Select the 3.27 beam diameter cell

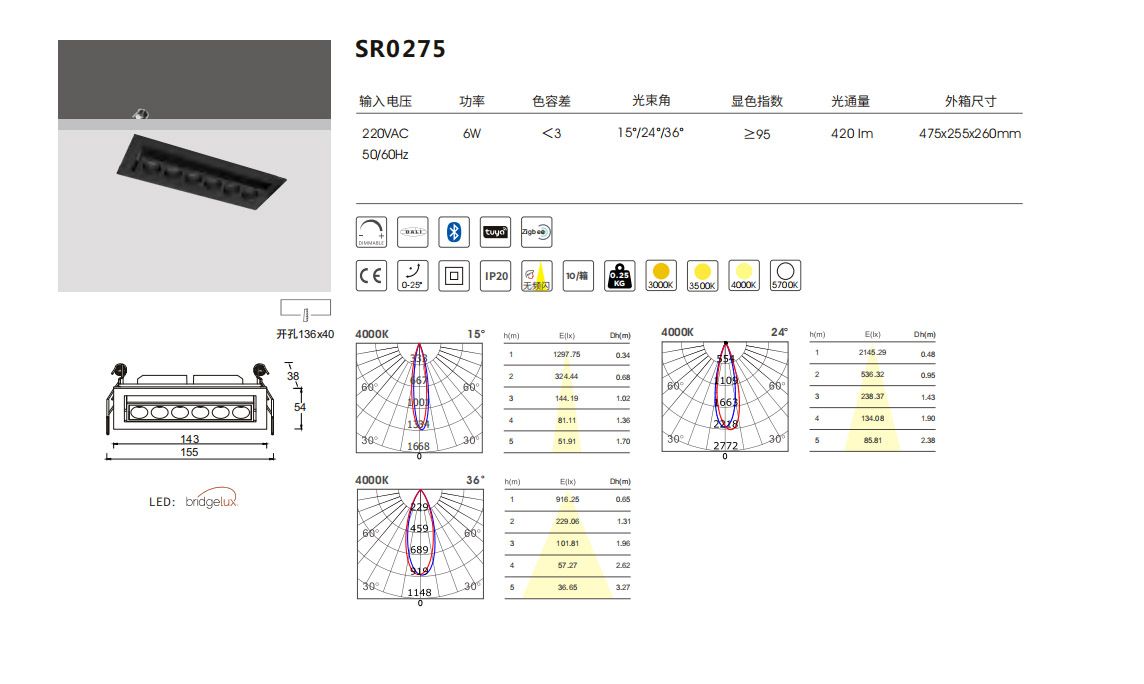[x=623, y=587]
